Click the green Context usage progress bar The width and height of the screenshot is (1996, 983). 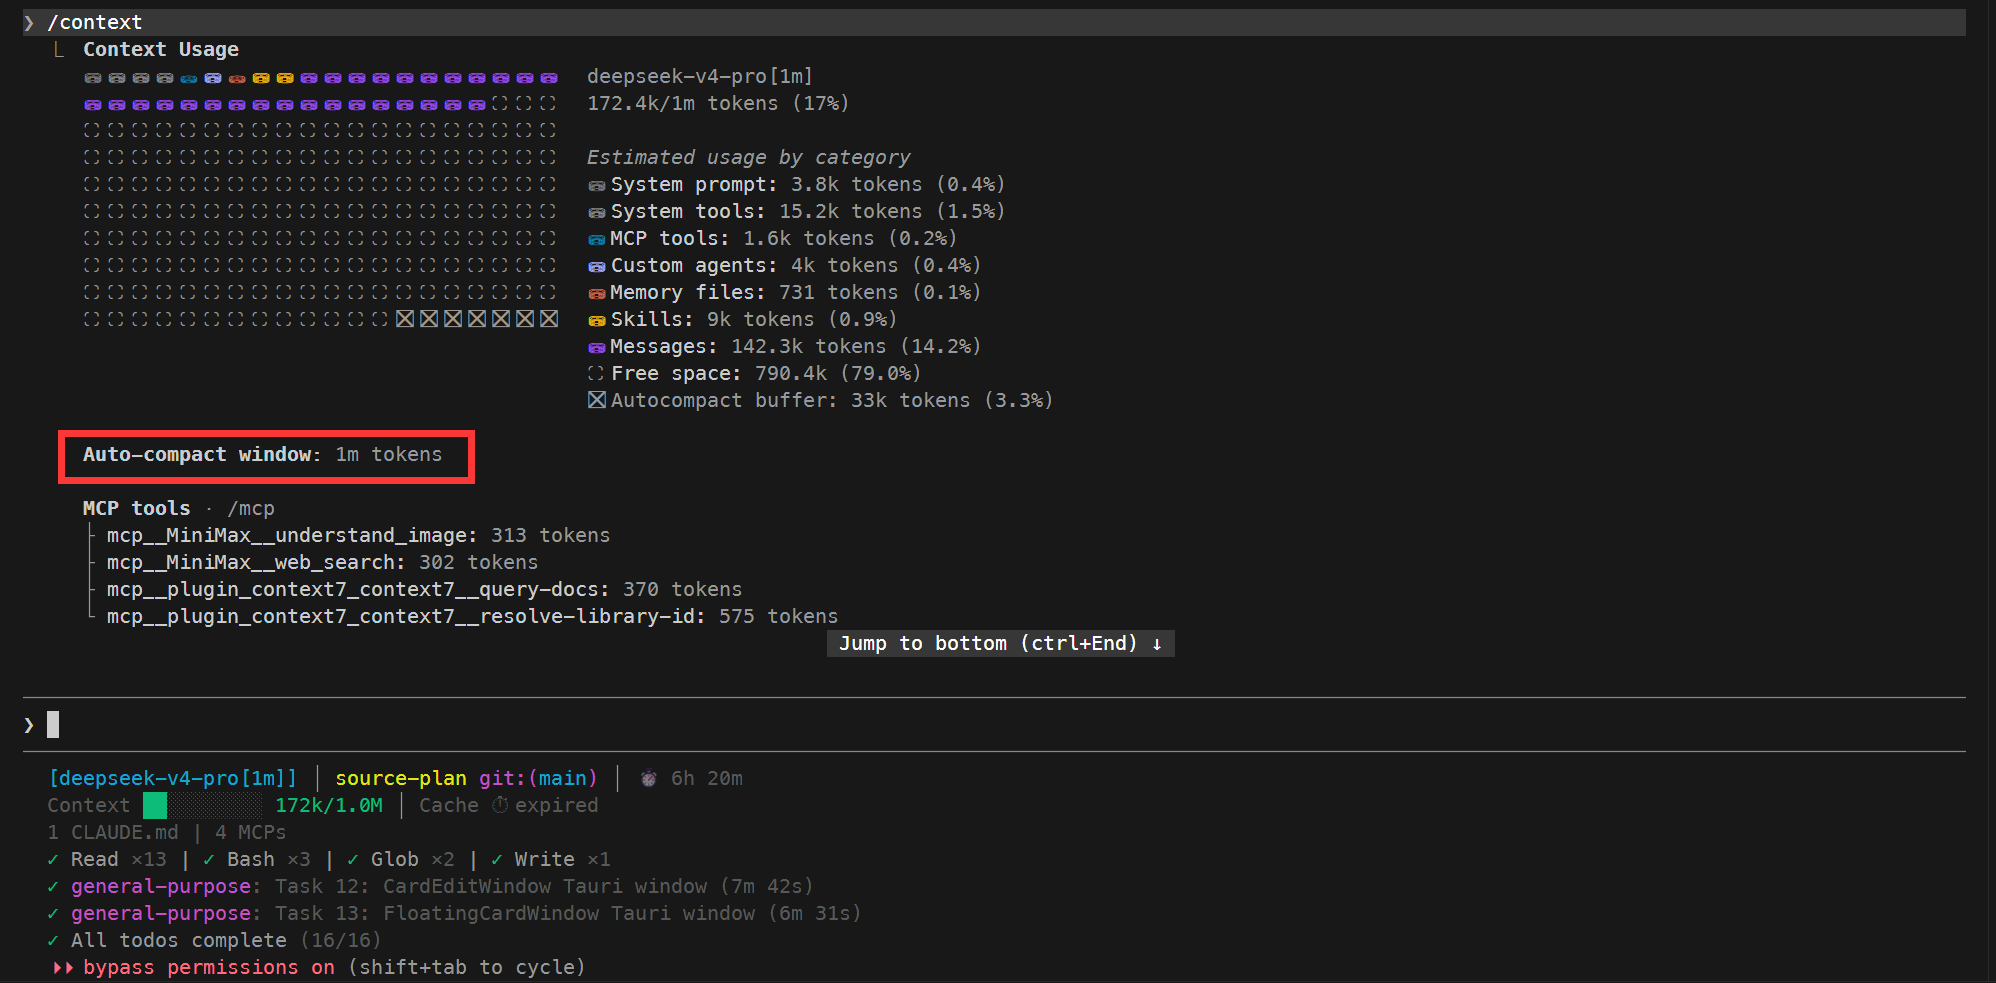203,805
